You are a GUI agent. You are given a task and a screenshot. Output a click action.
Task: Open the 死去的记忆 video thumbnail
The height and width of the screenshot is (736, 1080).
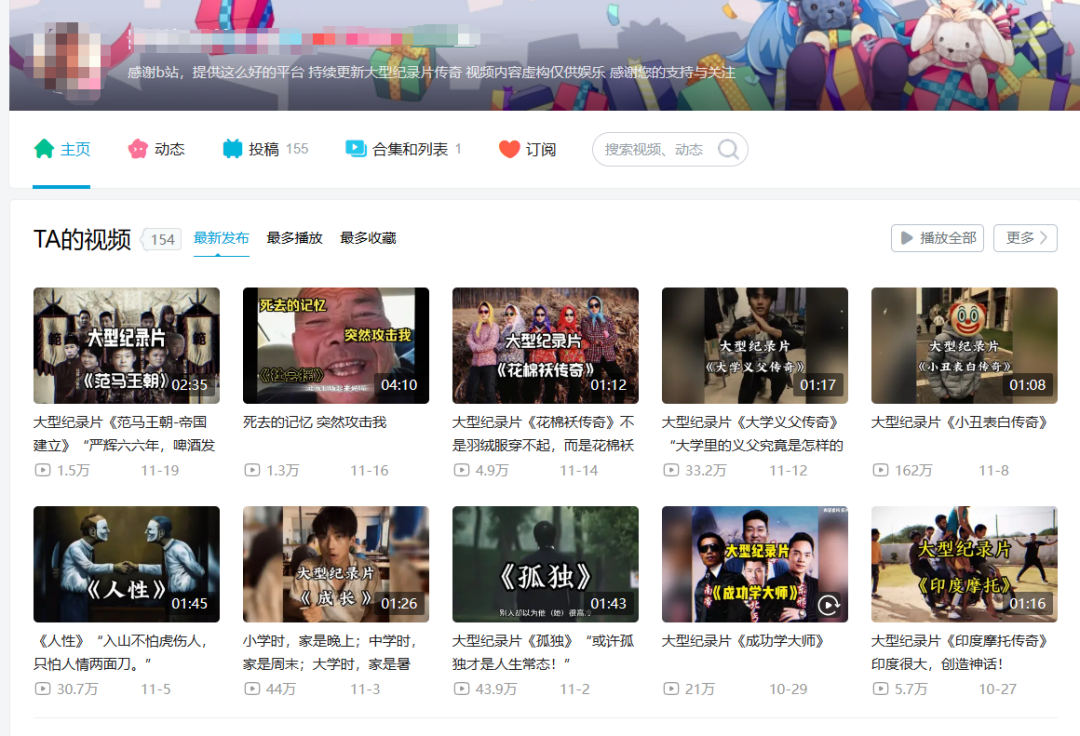point(336,346)
